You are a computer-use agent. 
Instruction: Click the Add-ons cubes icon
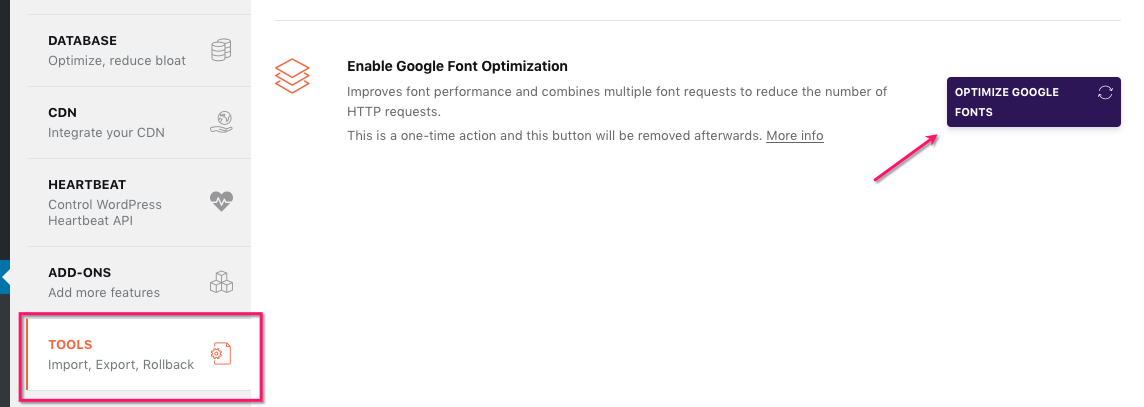coord(221,282)
